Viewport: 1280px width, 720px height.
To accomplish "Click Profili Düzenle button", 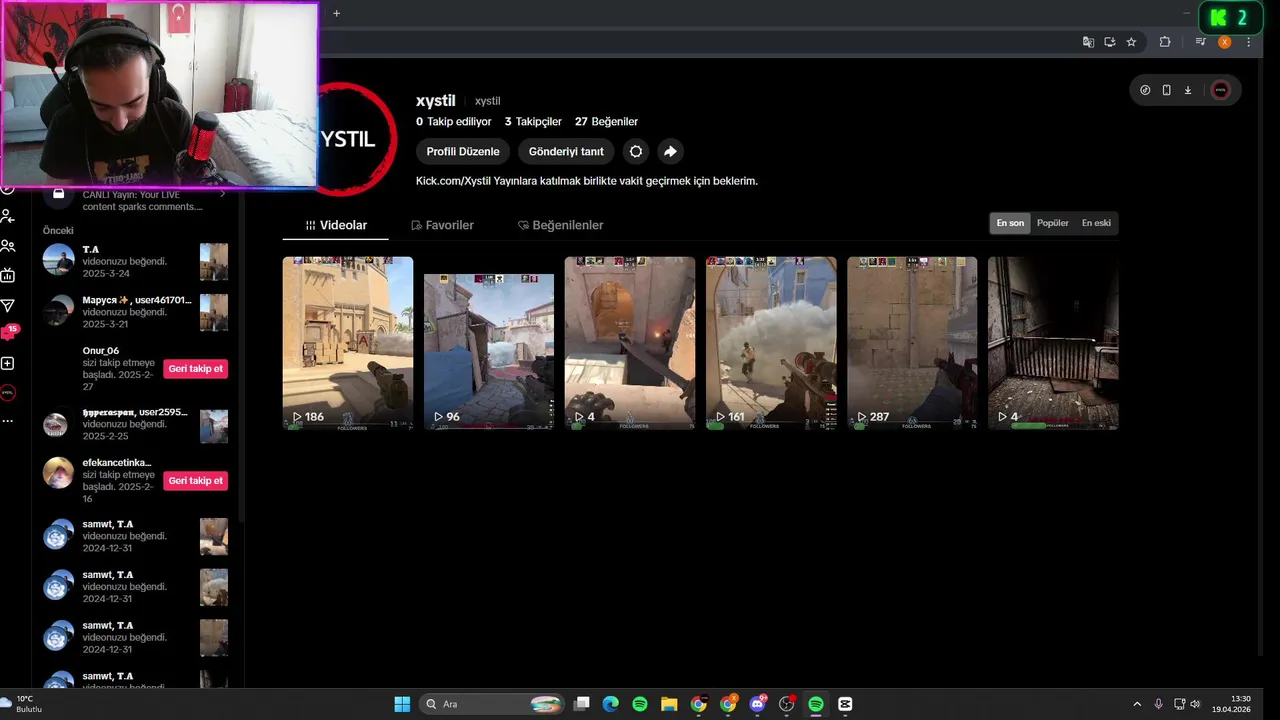I will pos(463,151).
